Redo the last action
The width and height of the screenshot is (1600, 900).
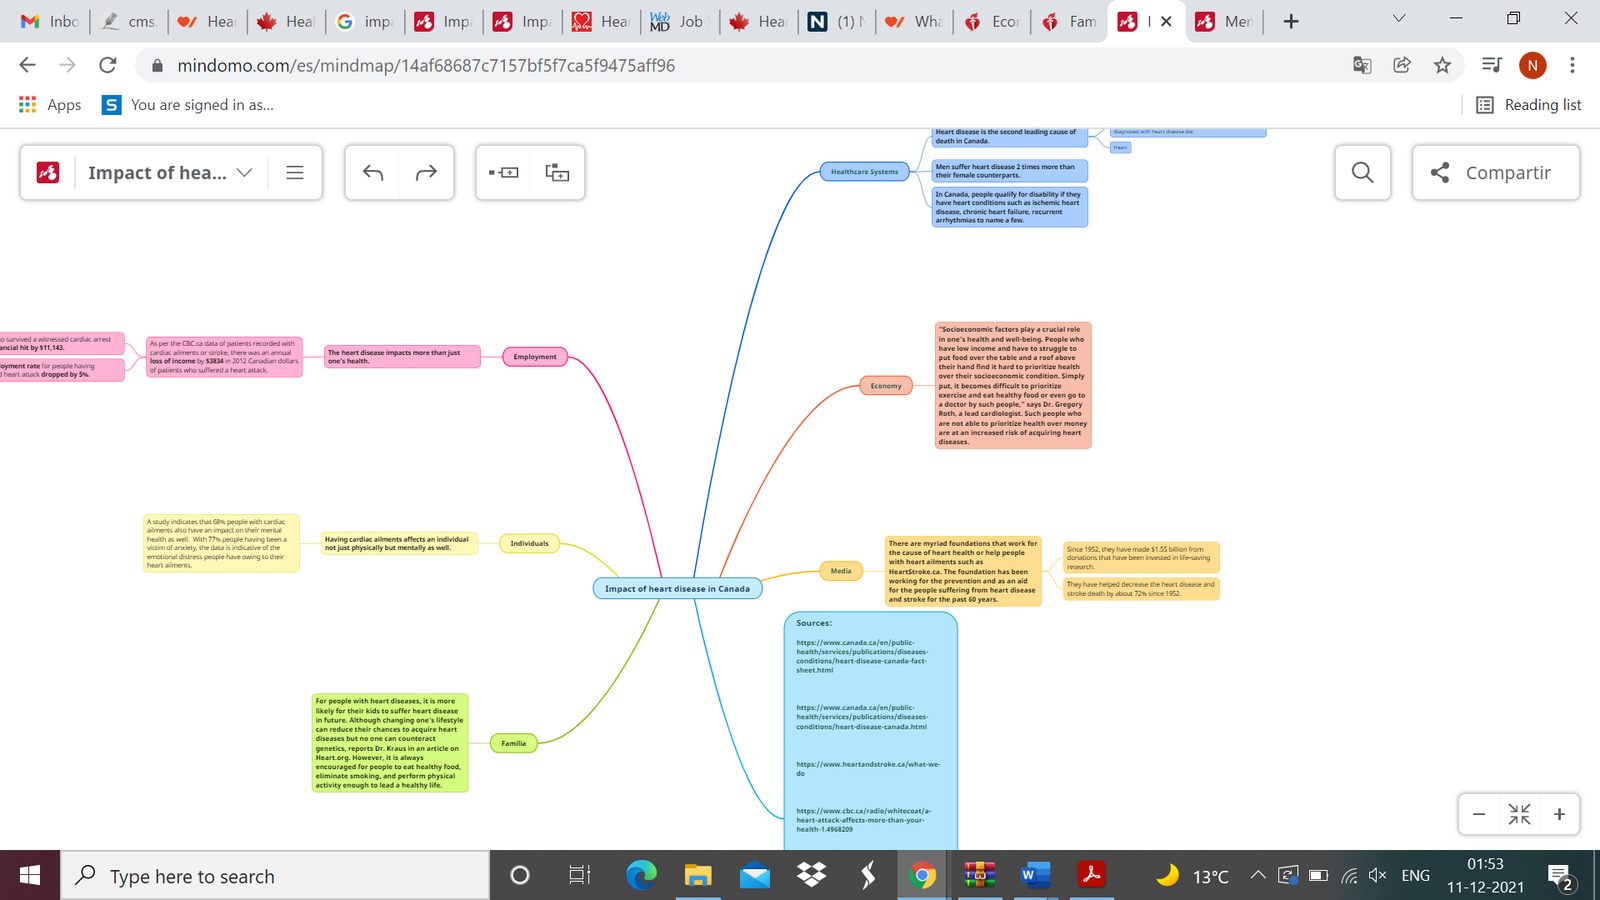[426, 173]
